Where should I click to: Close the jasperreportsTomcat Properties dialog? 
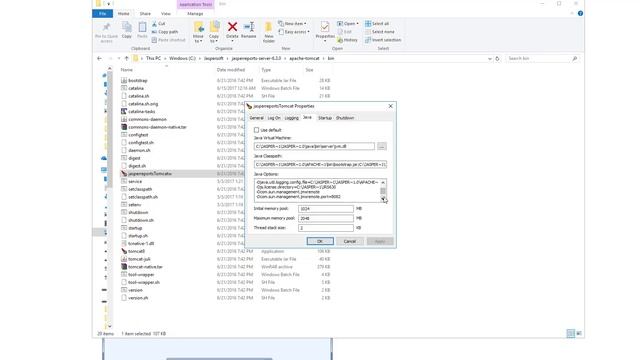point(391,106)
